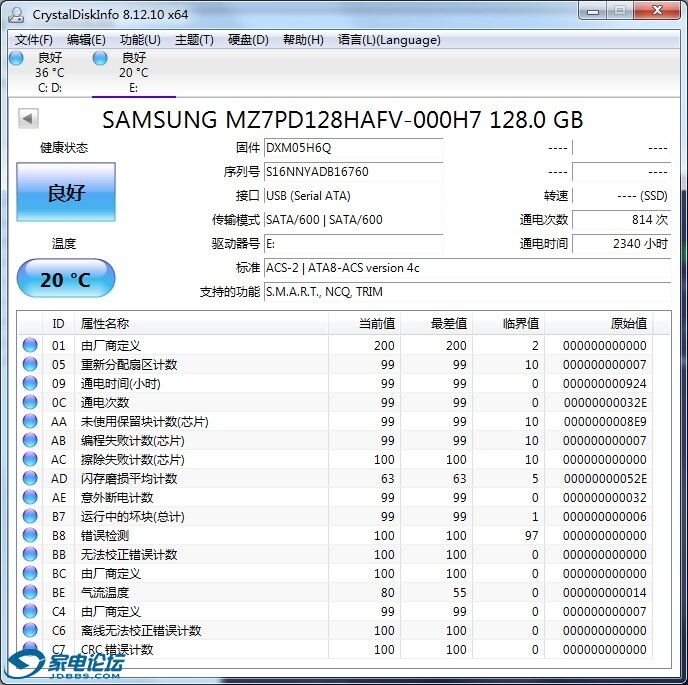The image size is (688, 685).
Task: Click the status icon for row BC
Action: (x=30, y=573)
